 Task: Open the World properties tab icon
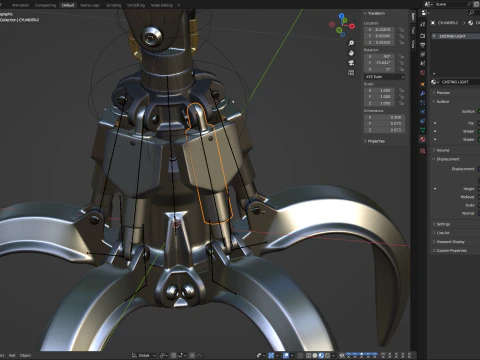423,72
